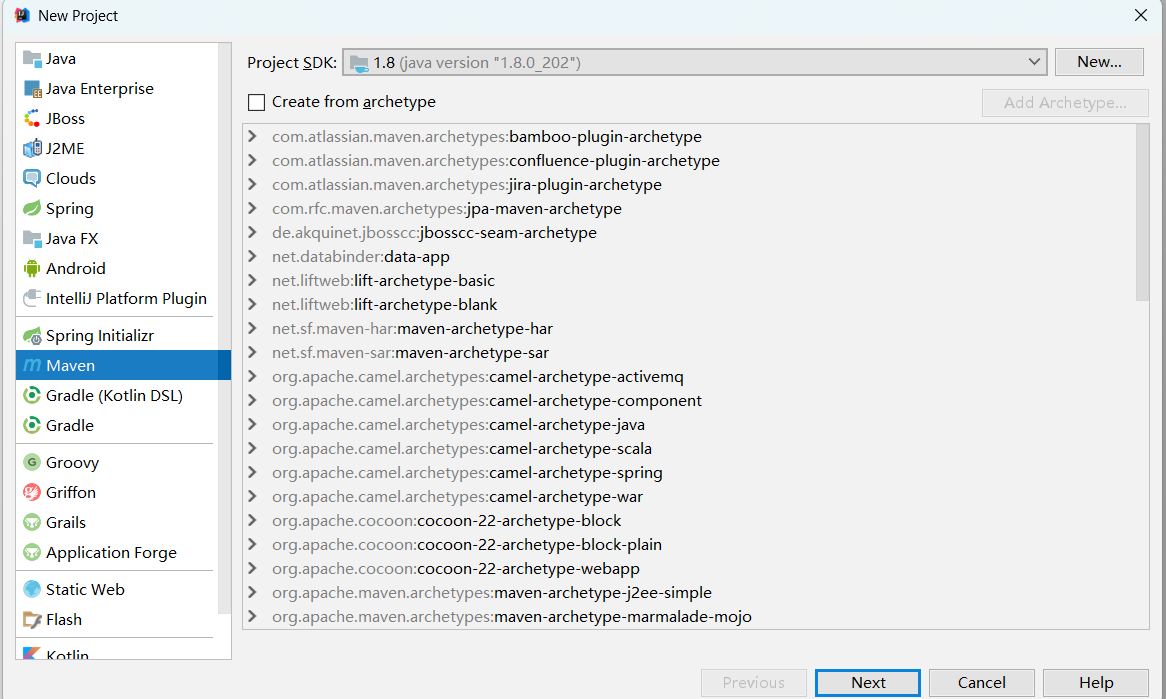
Task: Click the Next button
Action: [x=868, y=683]
